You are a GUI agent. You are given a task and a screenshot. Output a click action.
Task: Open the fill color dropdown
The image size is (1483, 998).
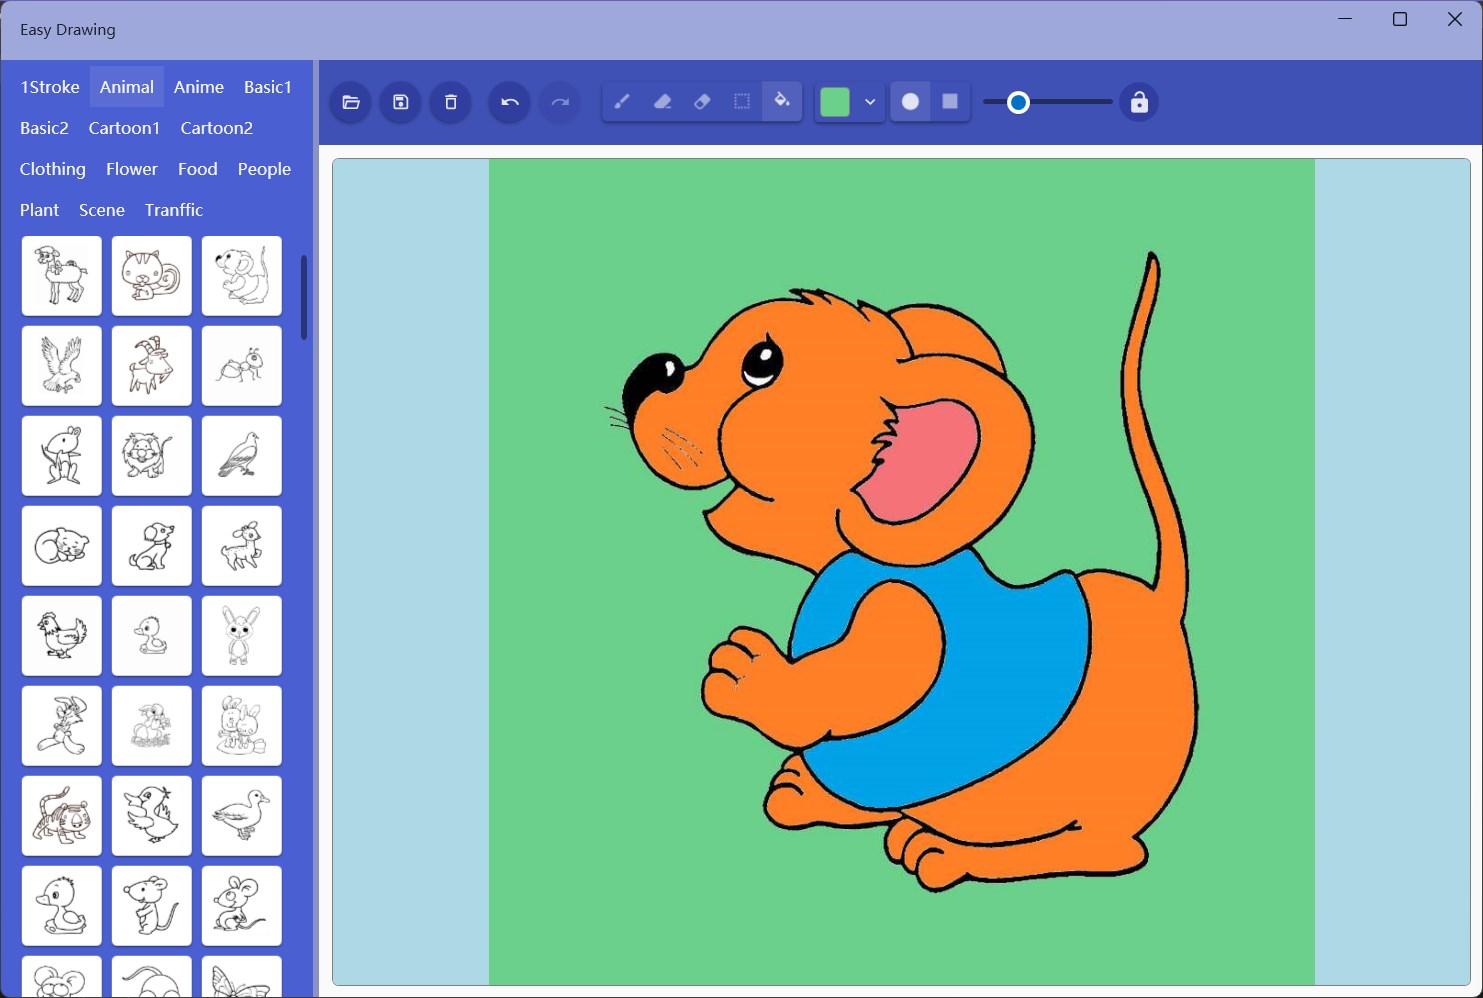point(869,101)
